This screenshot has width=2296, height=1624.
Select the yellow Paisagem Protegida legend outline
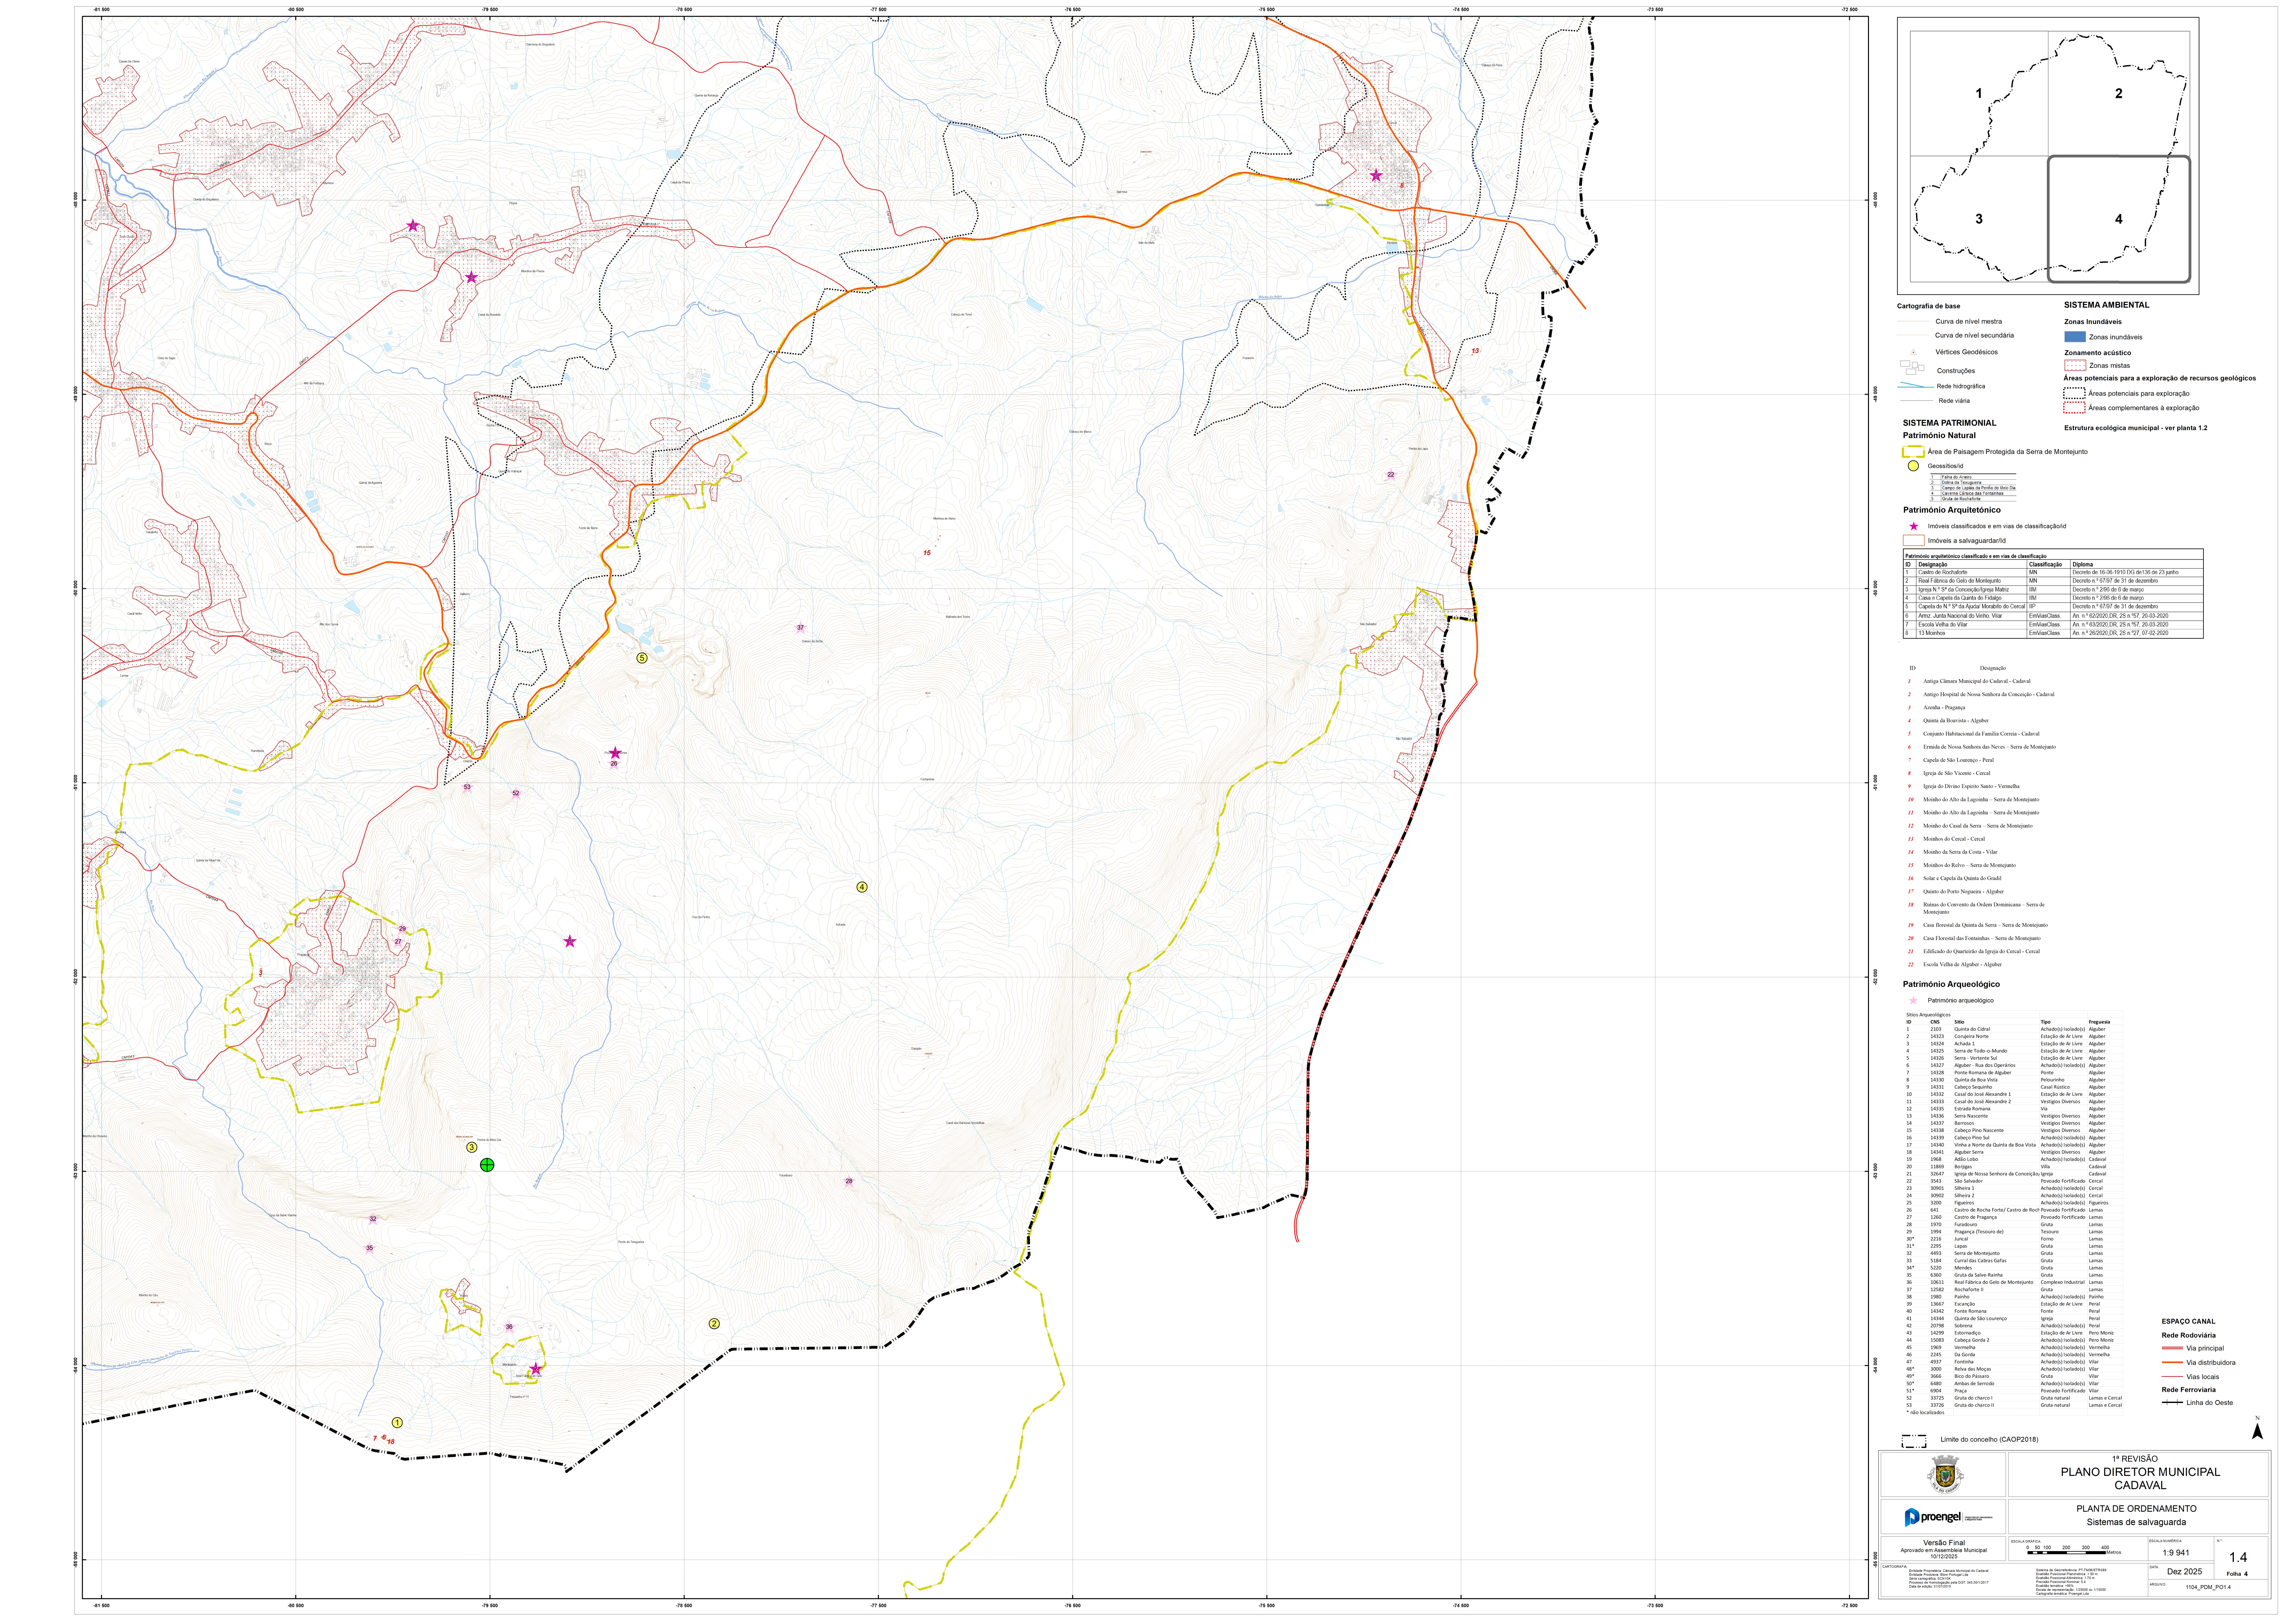[1913, 452]
